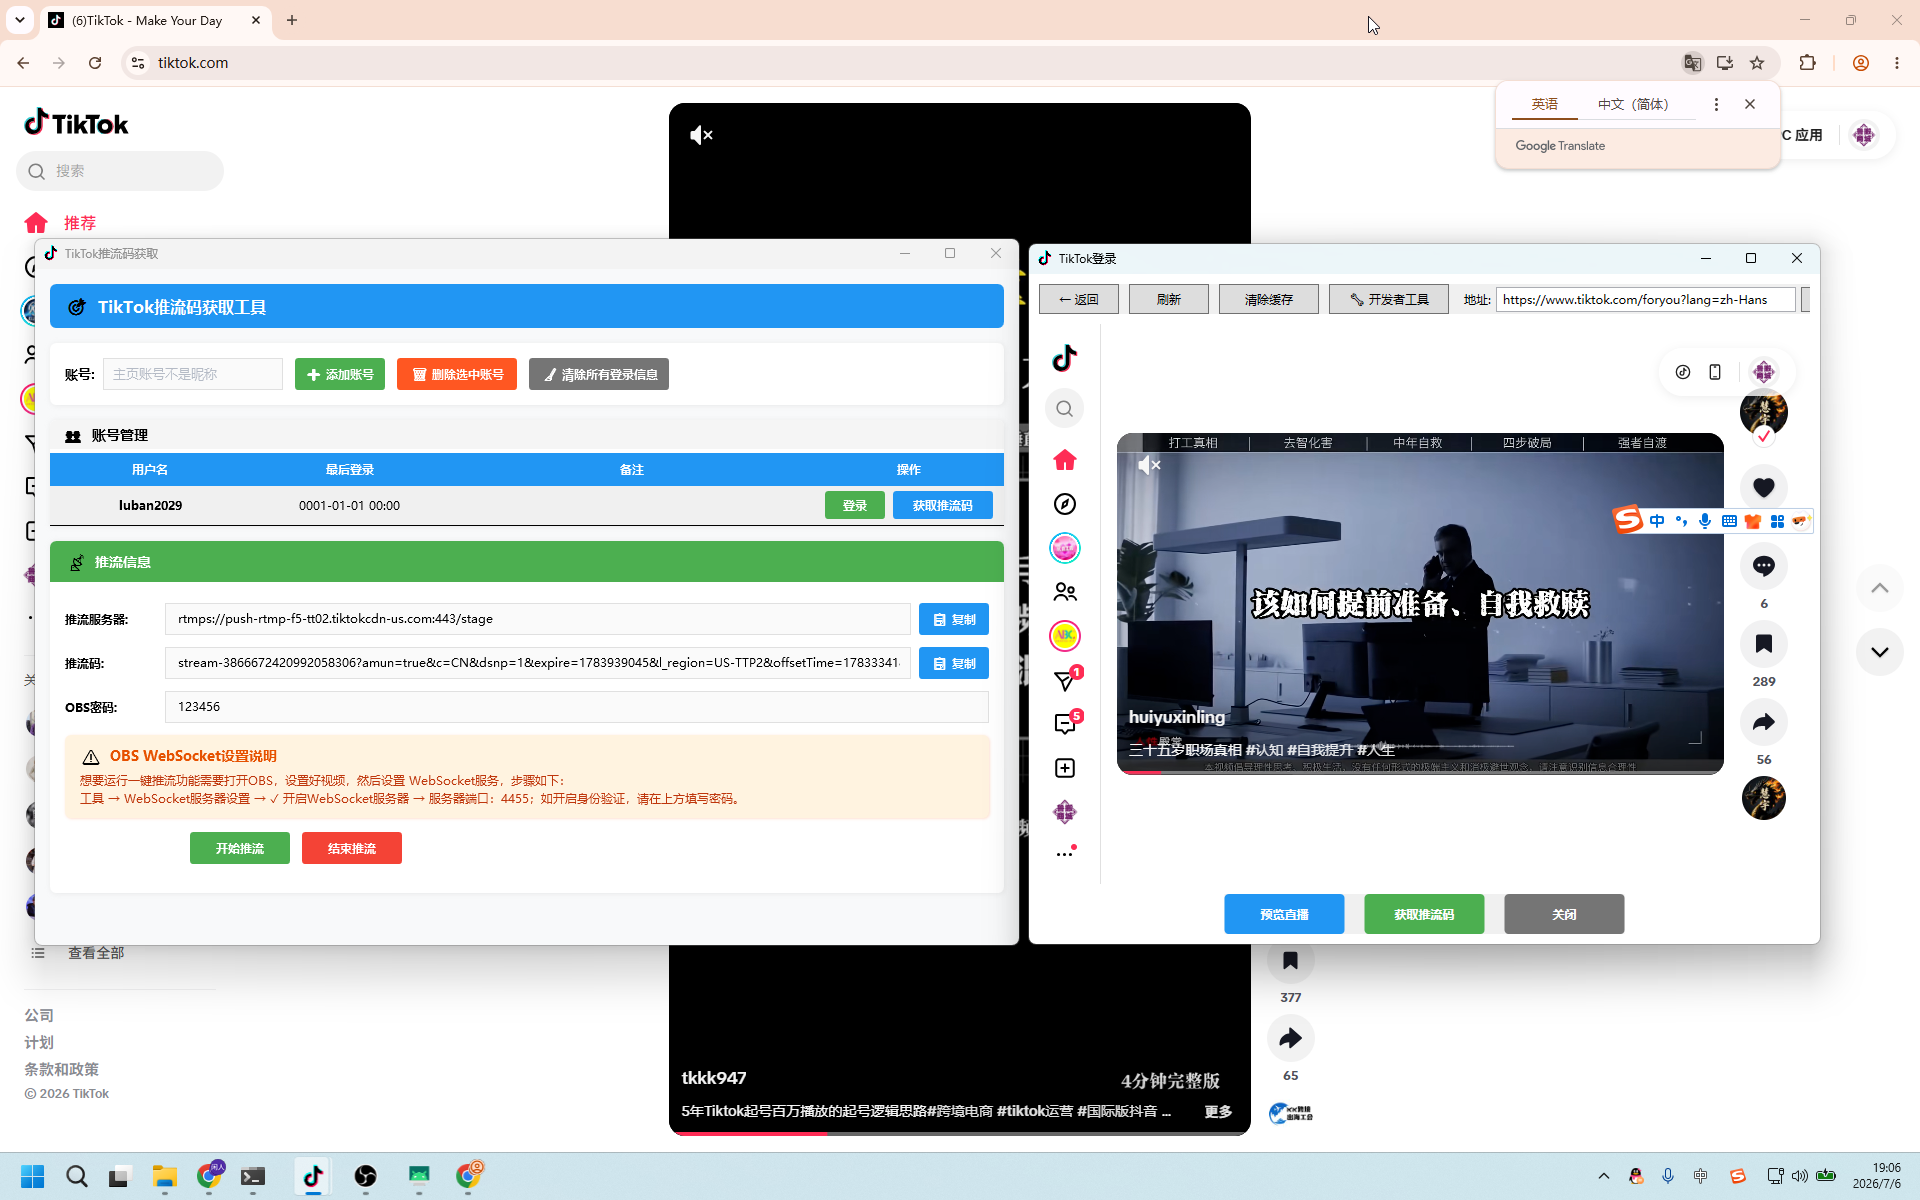Close the Google Translate popup
This screenshot has height=1200, width=1920.
click(x=1750, y=104)
